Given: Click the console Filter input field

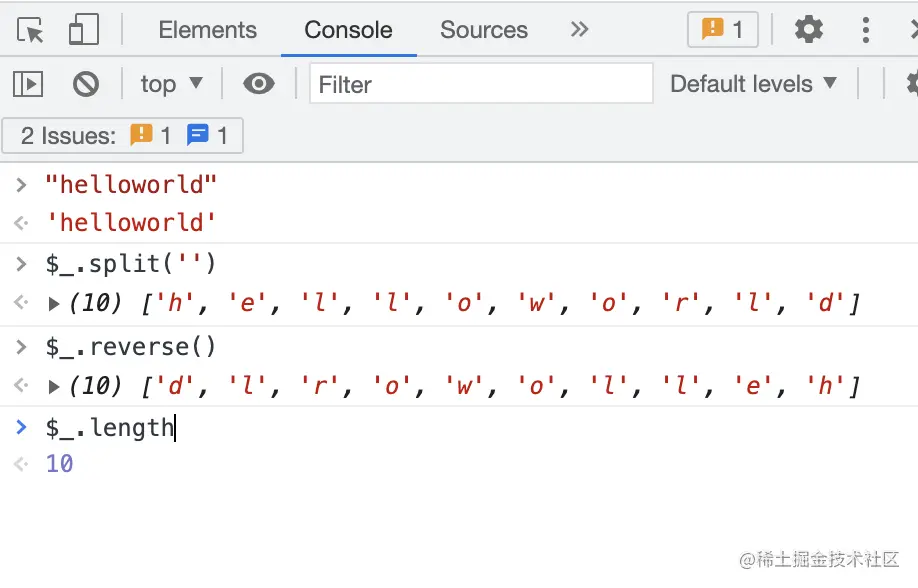Looking at the screenshot, I should (x=480, y=84).
